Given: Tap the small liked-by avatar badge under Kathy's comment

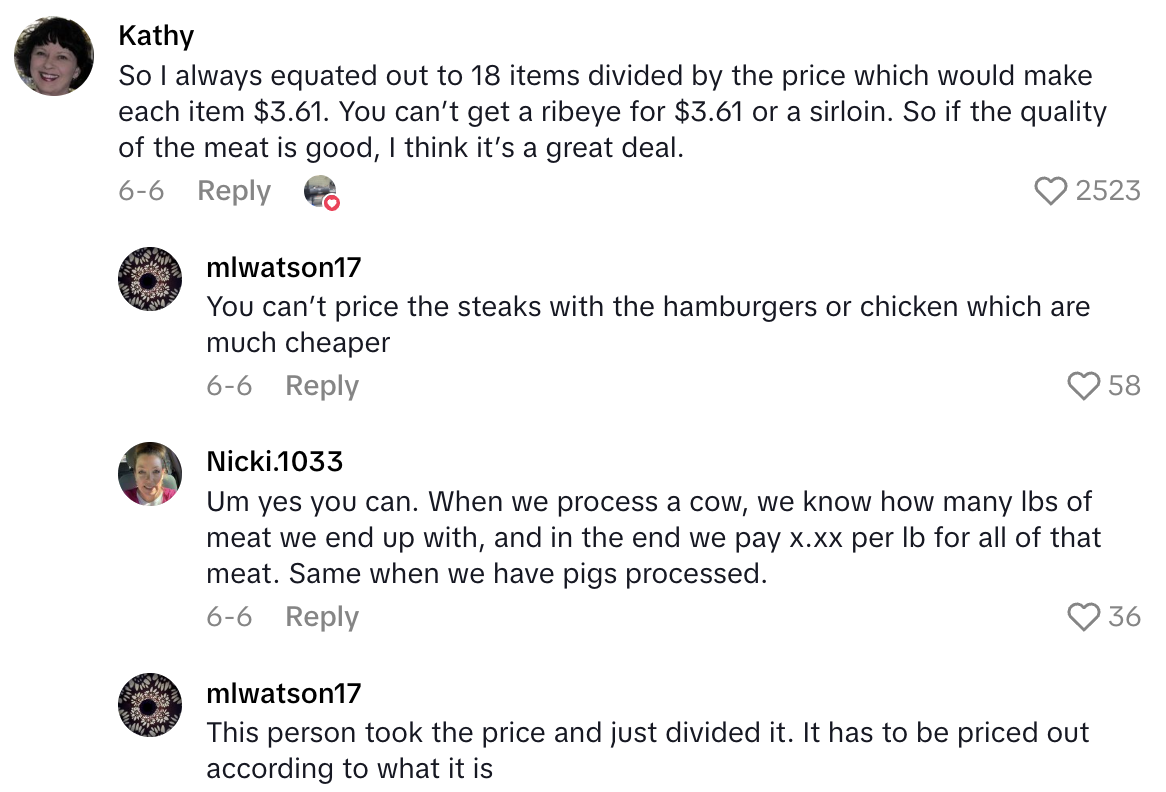Looking at the screenshot, I should click(x=321, y=192).
